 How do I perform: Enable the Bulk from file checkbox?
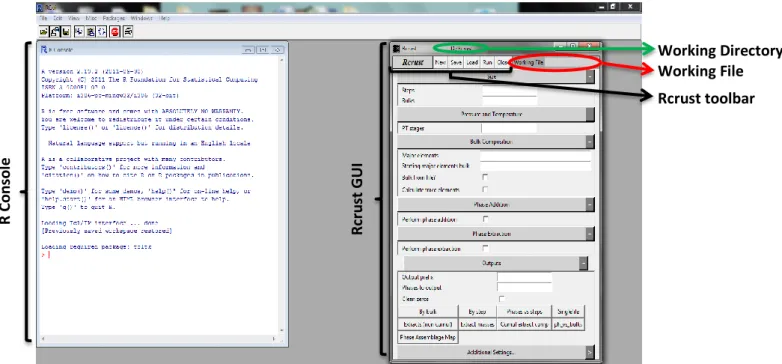click(x=485, y=177)
